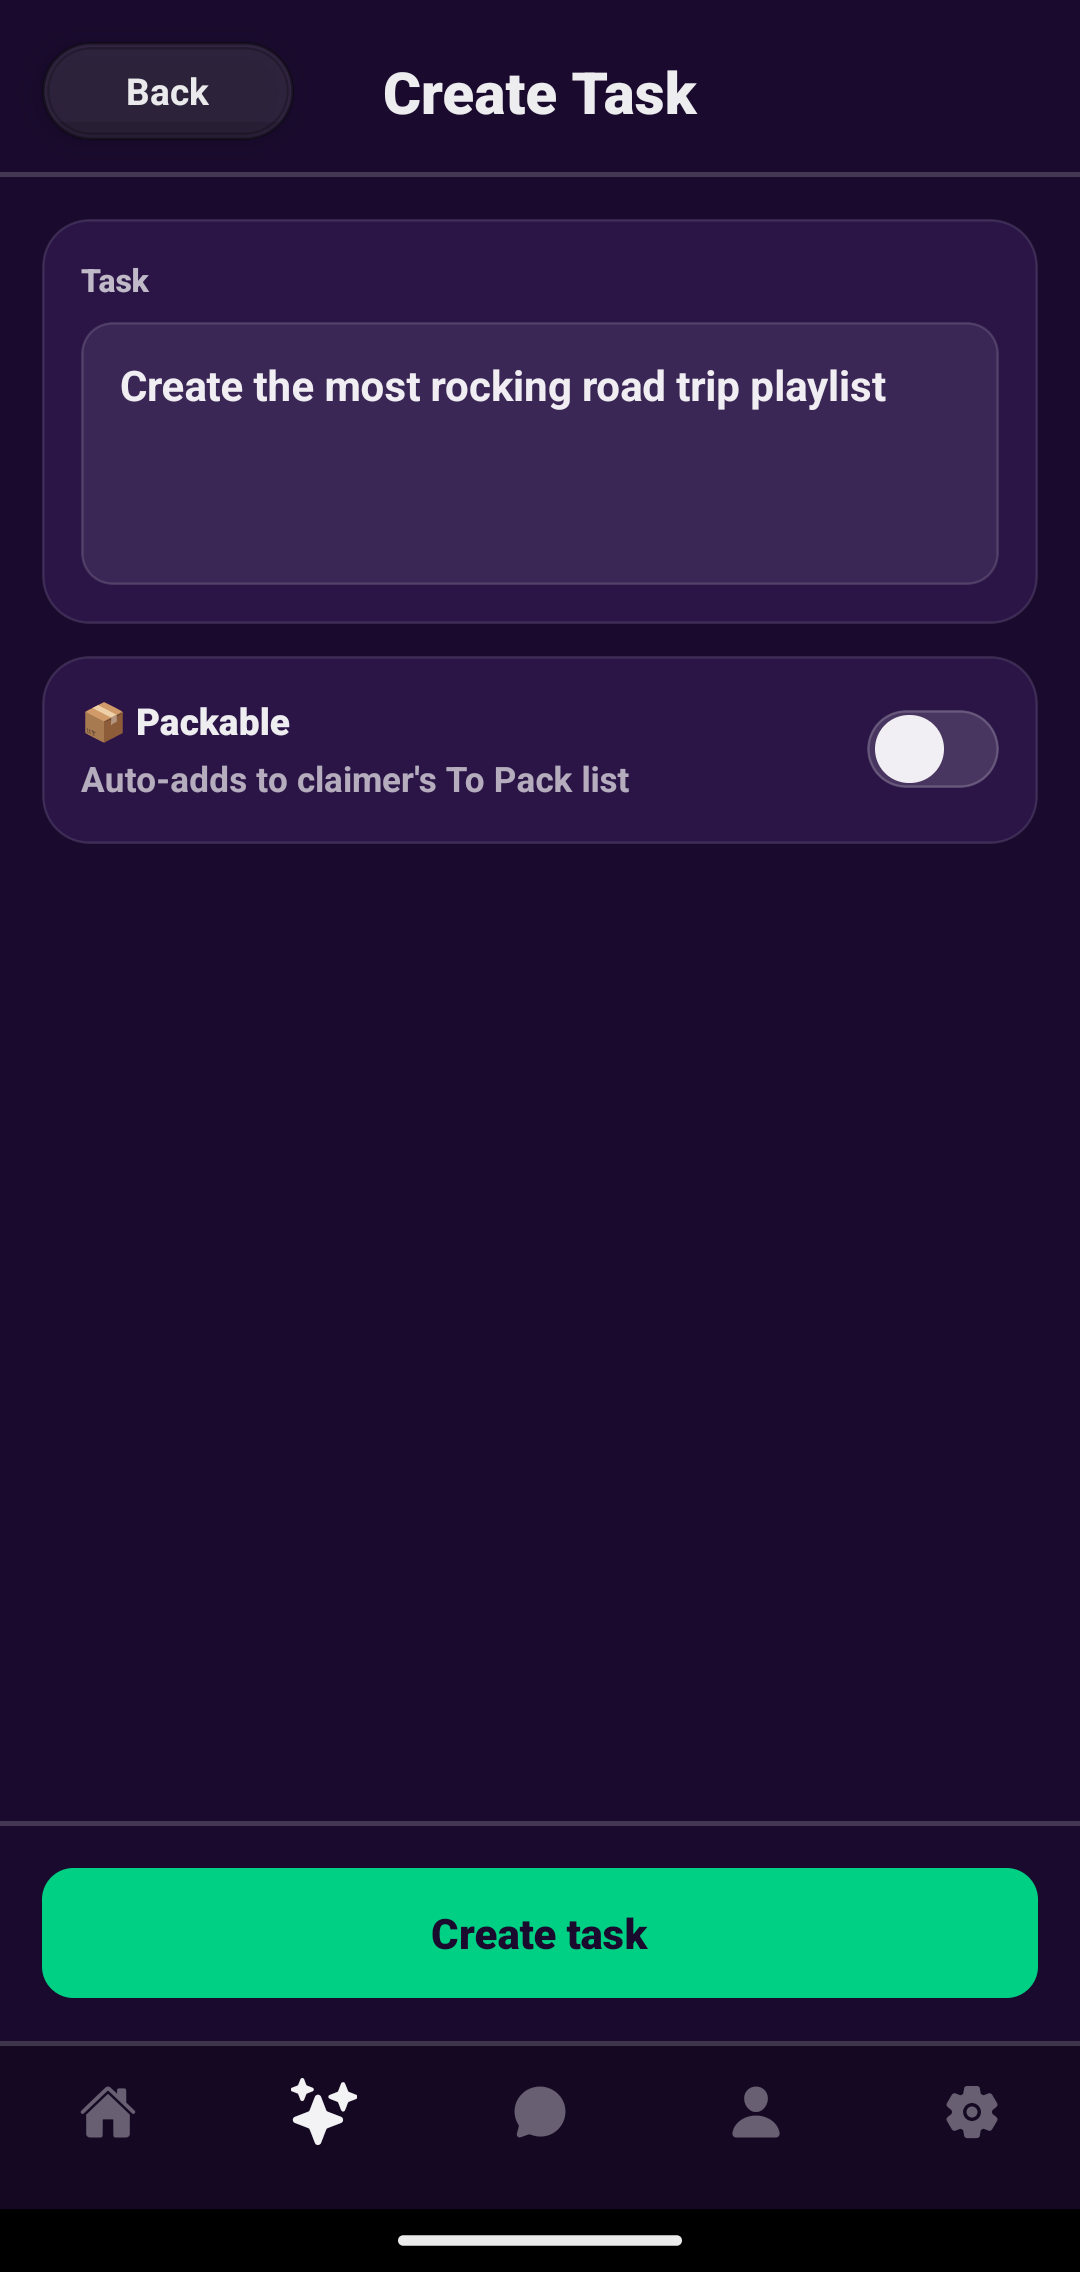
Task: Click the 'Create Task' page title
Action: pyautogui.click(x=540, y=94)
